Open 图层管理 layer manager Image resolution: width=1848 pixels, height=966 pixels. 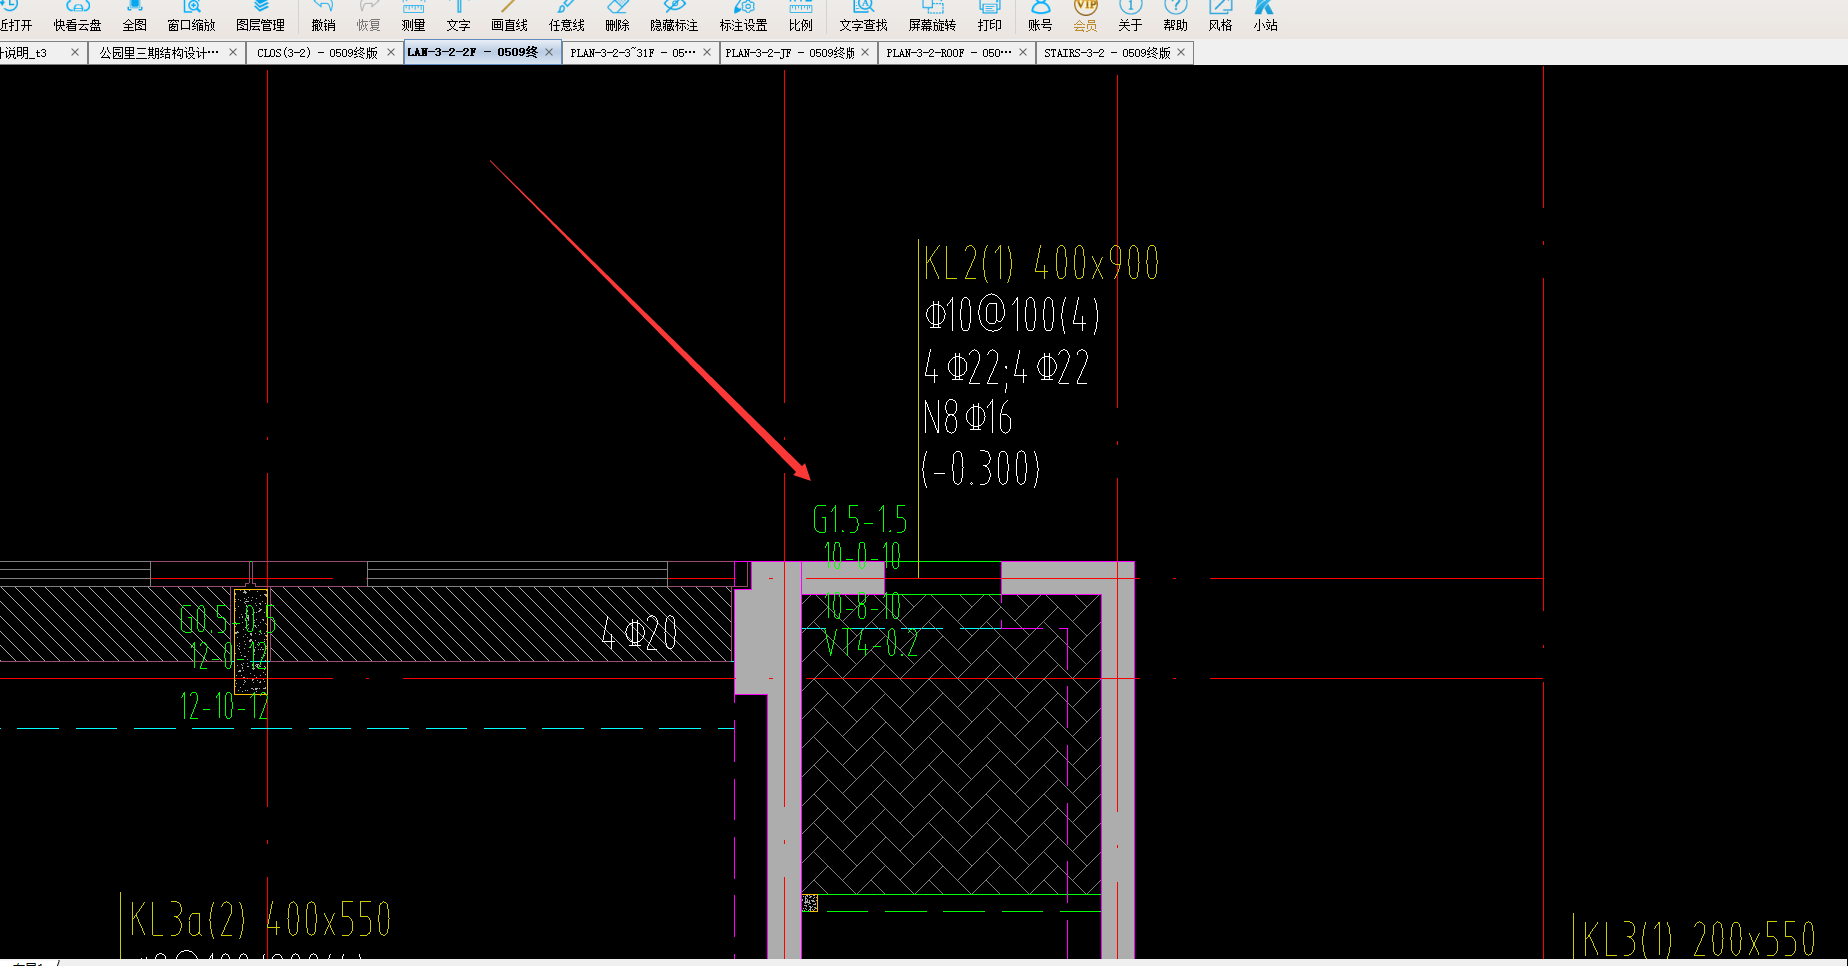click(260, 16)
